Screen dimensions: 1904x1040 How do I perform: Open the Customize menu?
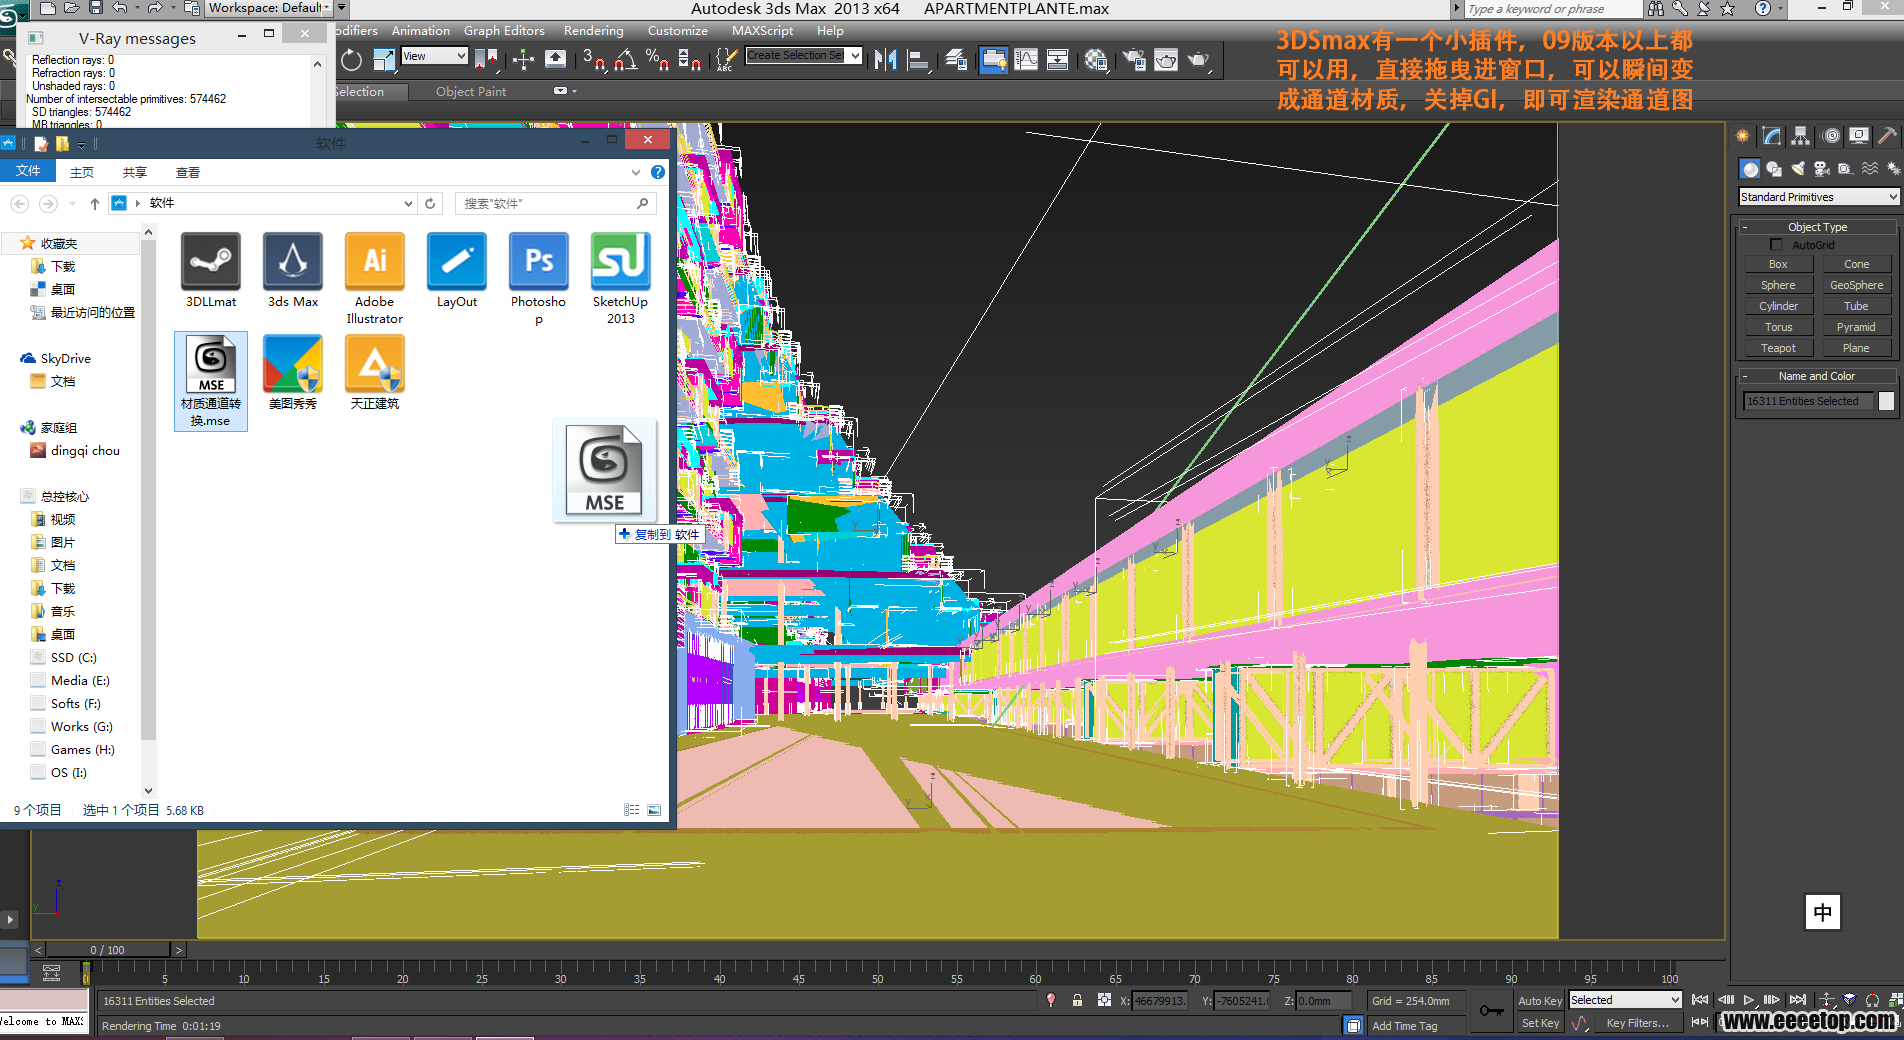click(x=677, y=31)
